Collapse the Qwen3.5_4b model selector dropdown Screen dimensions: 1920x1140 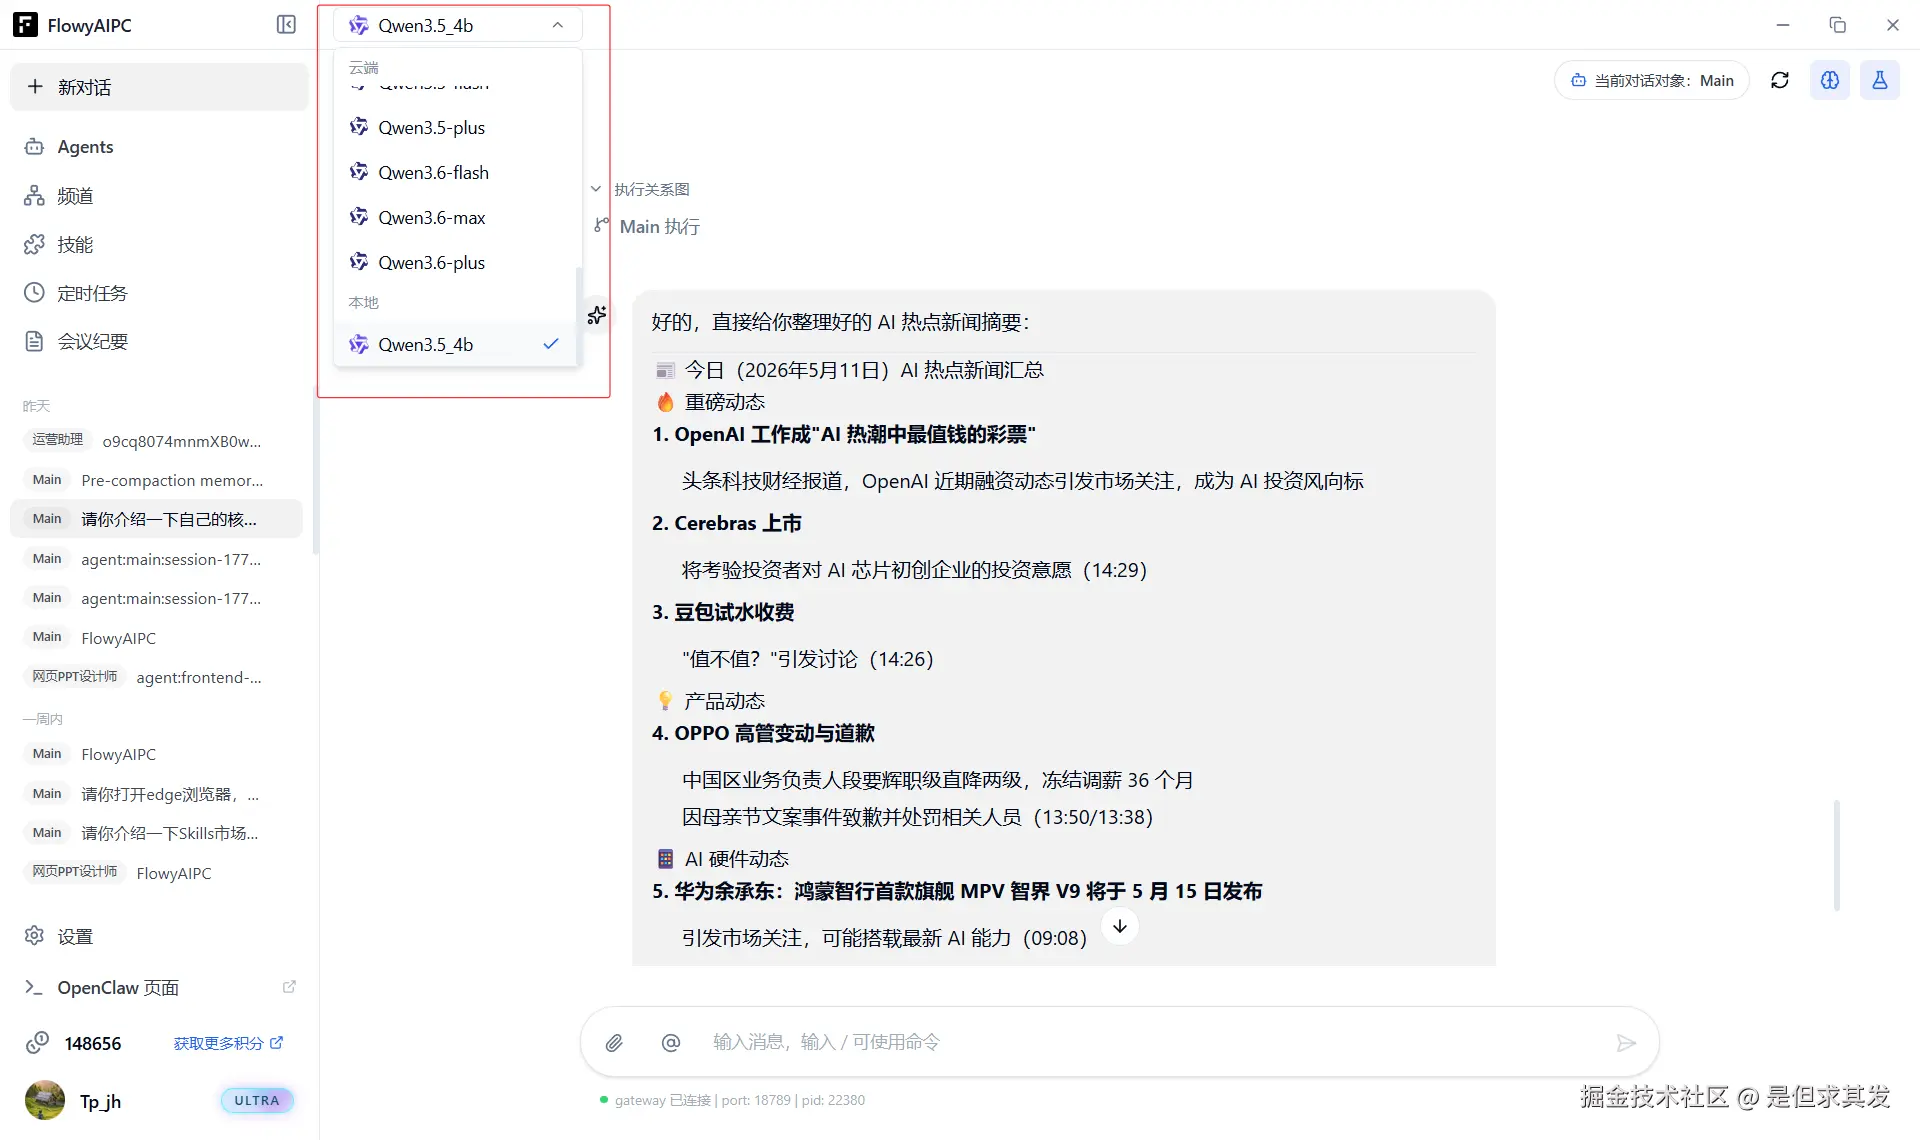[457, 25]
